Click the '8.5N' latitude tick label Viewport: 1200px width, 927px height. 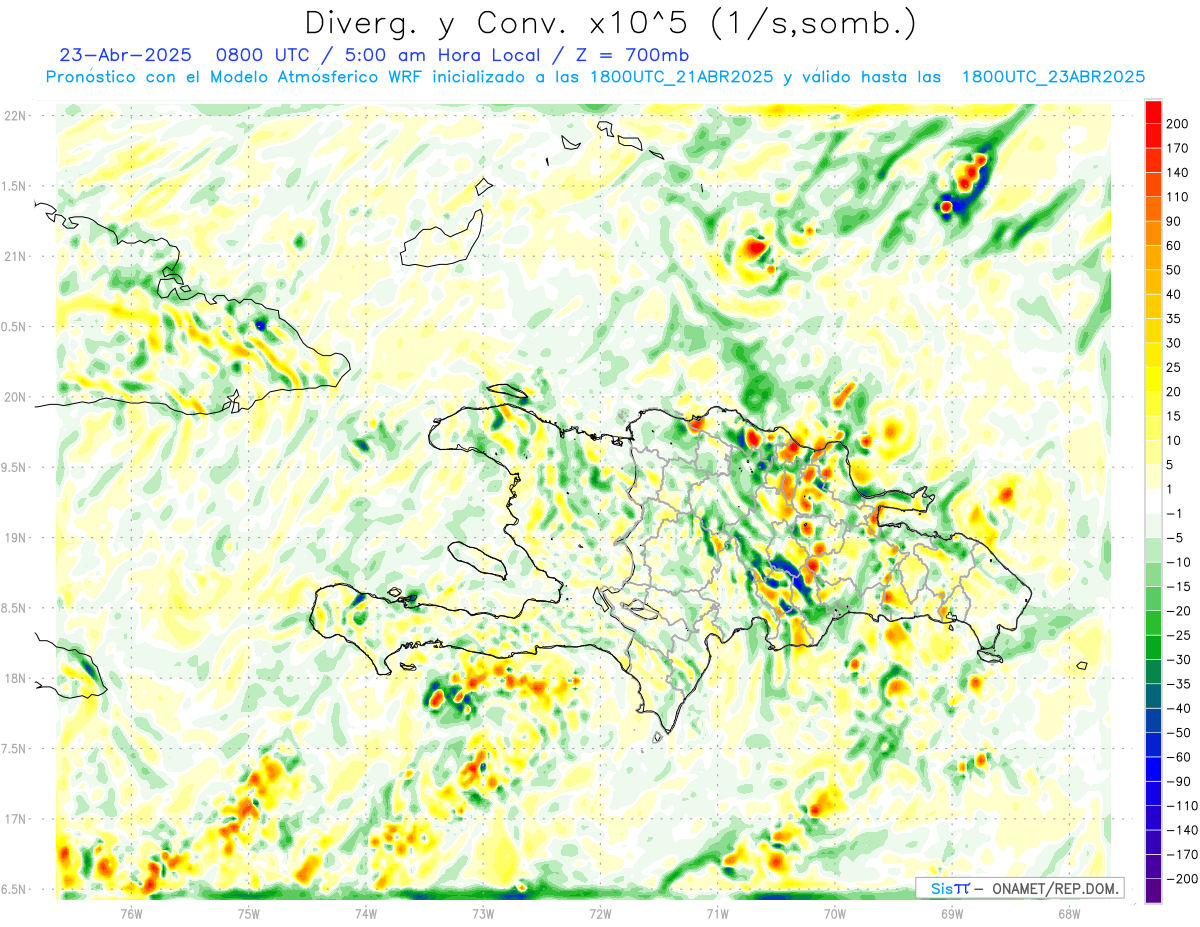(x=13, y=608)
